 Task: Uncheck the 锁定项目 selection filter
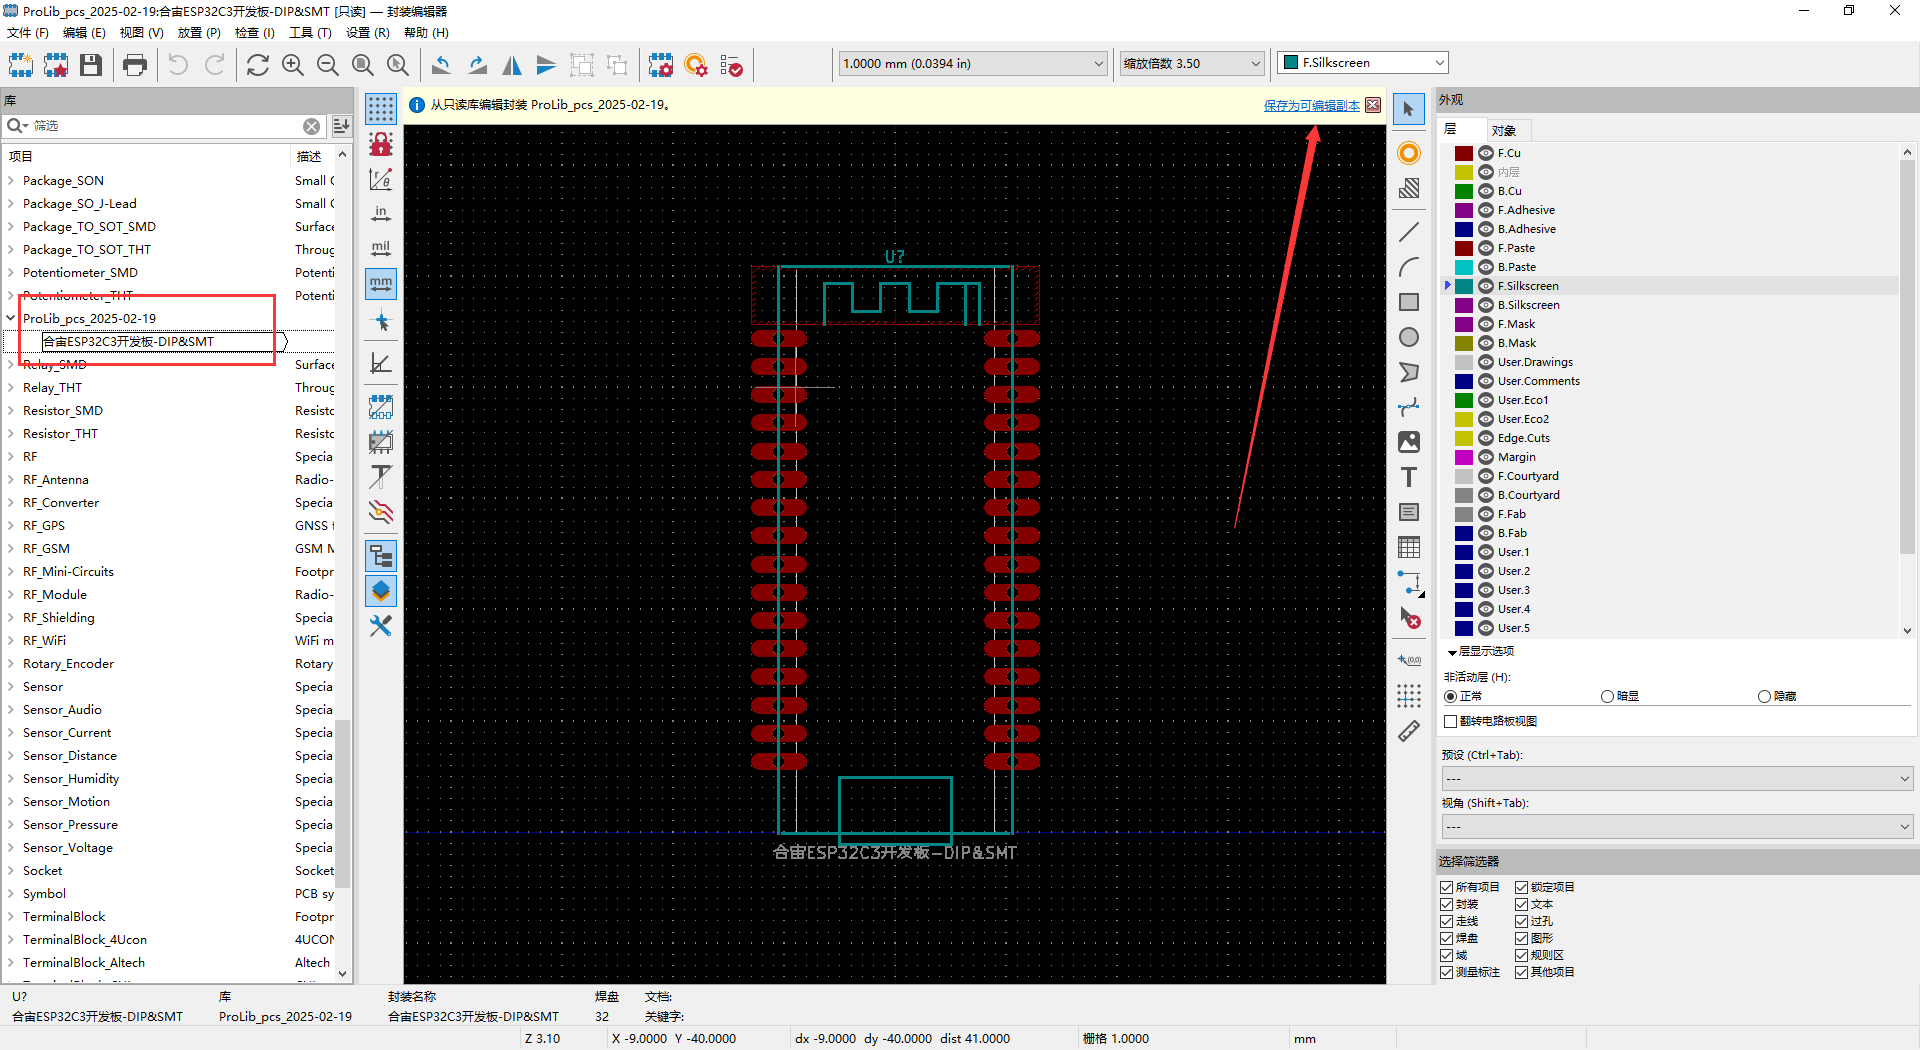1521,887
